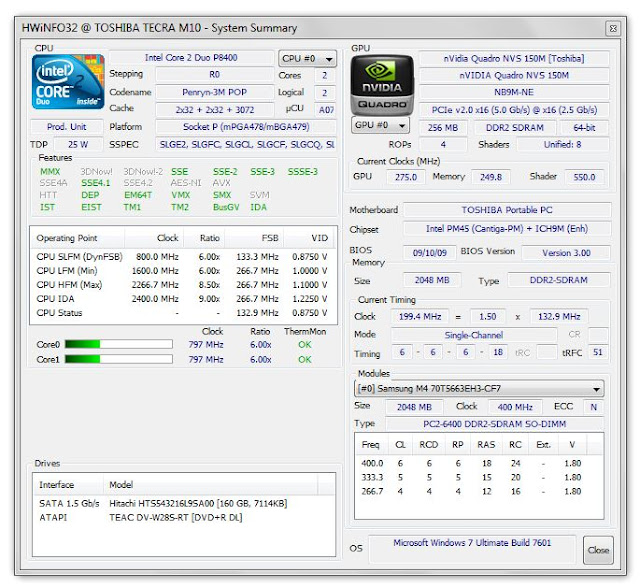The image size is (640, 588).
Task: Click the memory clock 199.4 MHz field
Action: click(x=420, y=317)
